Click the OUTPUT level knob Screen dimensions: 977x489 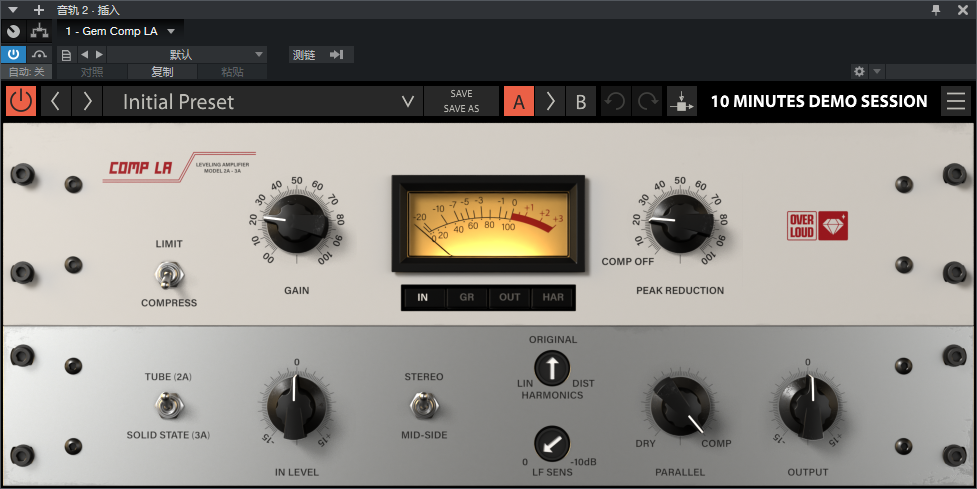click(808, 407)
